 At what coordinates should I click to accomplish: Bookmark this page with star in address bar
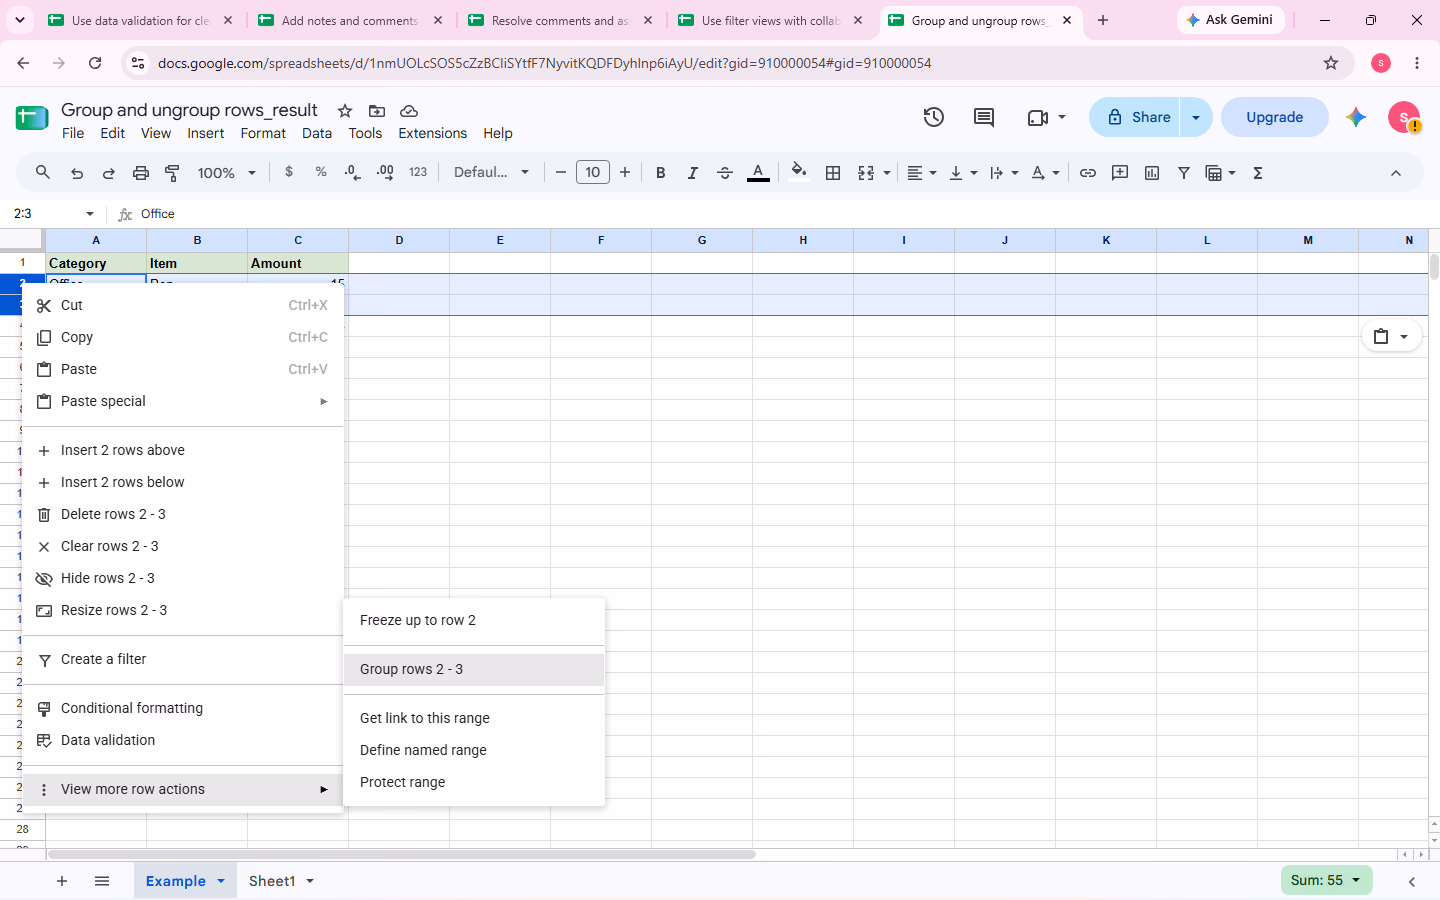tap(1331, 63)
